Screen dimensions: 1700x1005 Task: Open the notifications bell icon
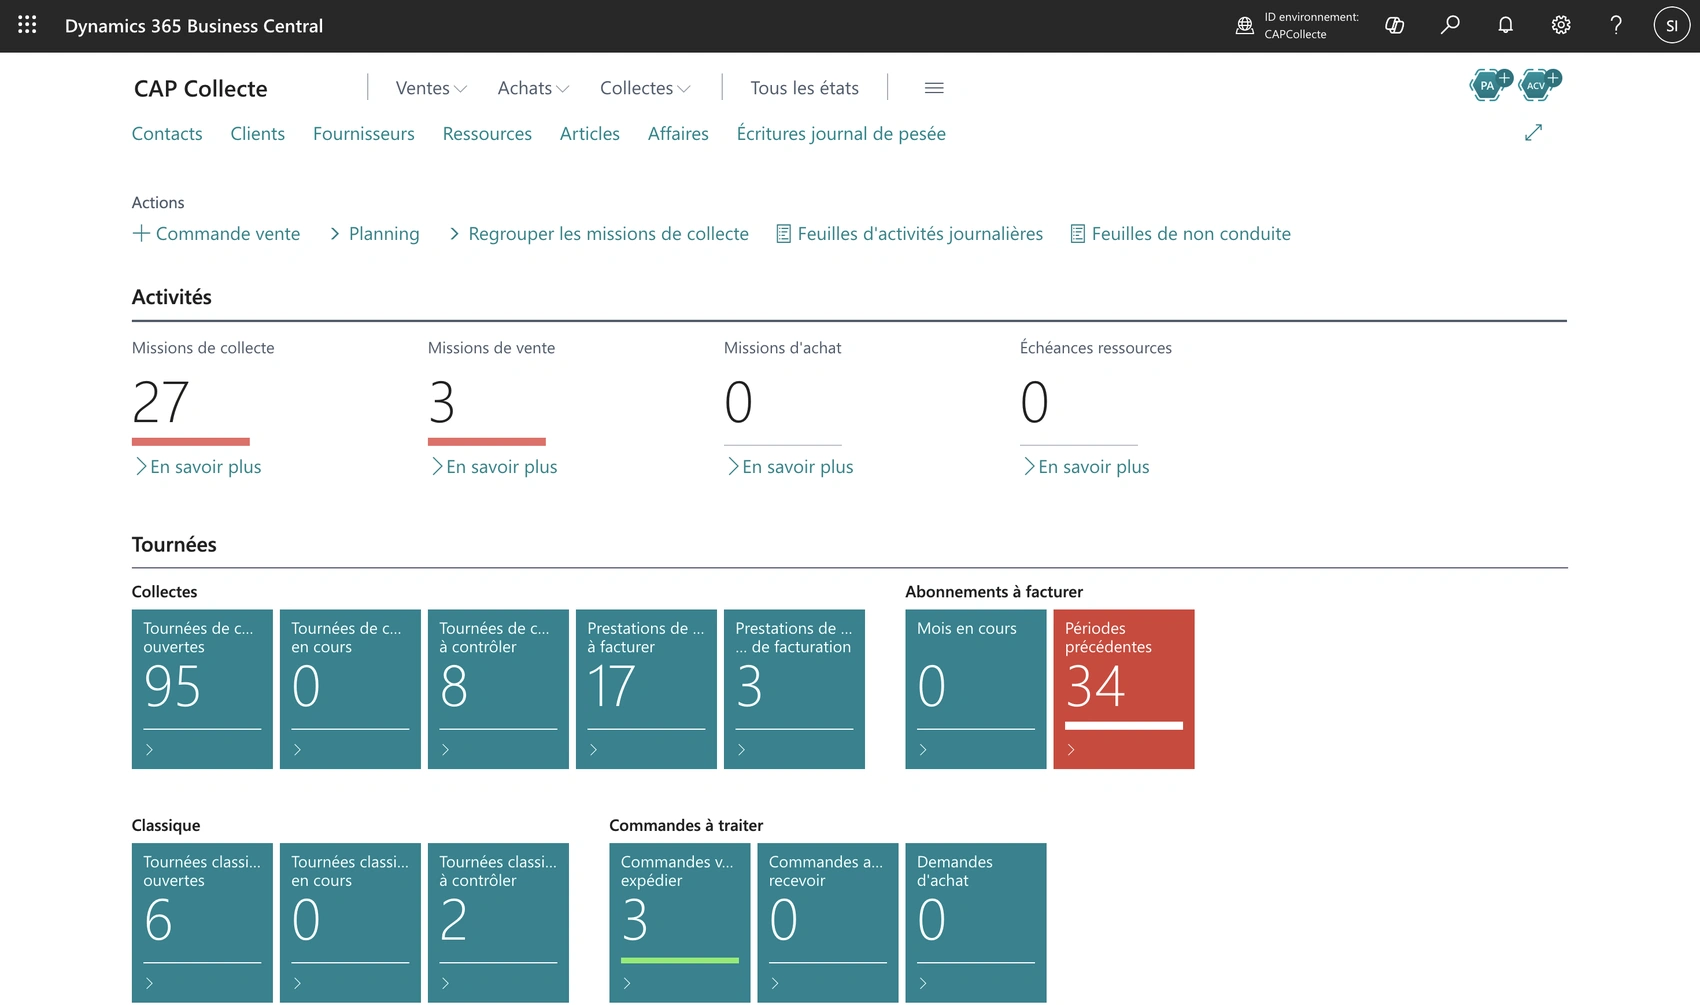pos(1505,25)
